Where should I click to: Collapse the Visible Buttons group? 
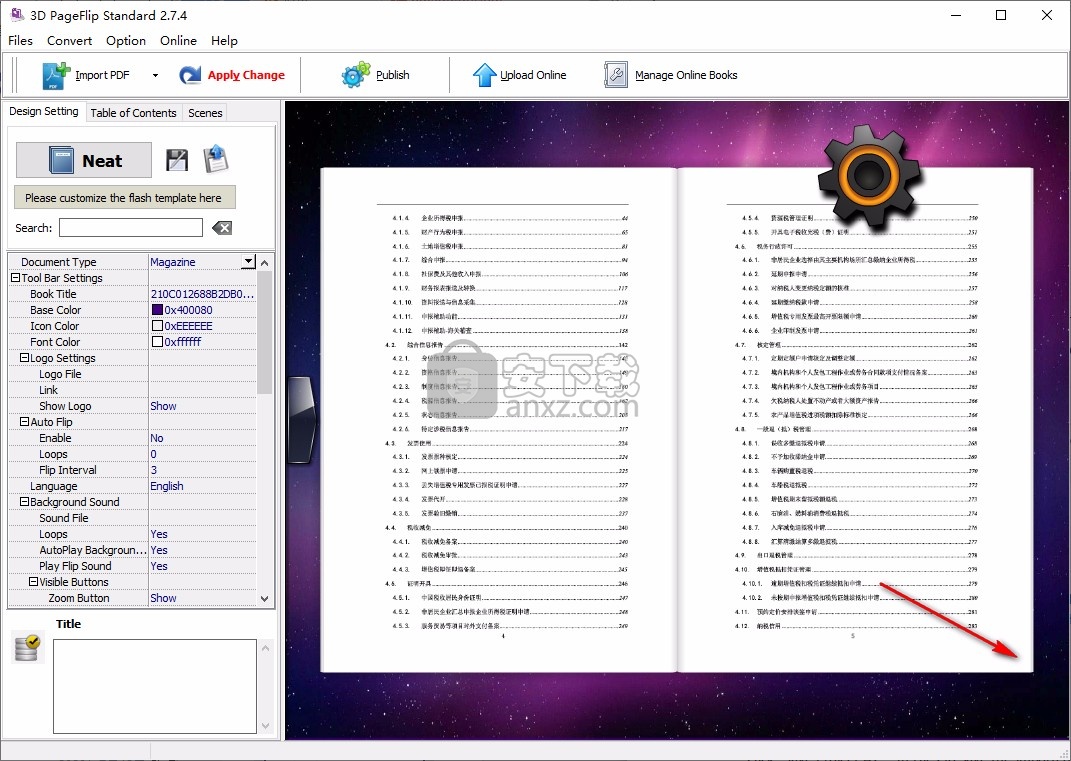pyautogui.click(x=33, y=581)
